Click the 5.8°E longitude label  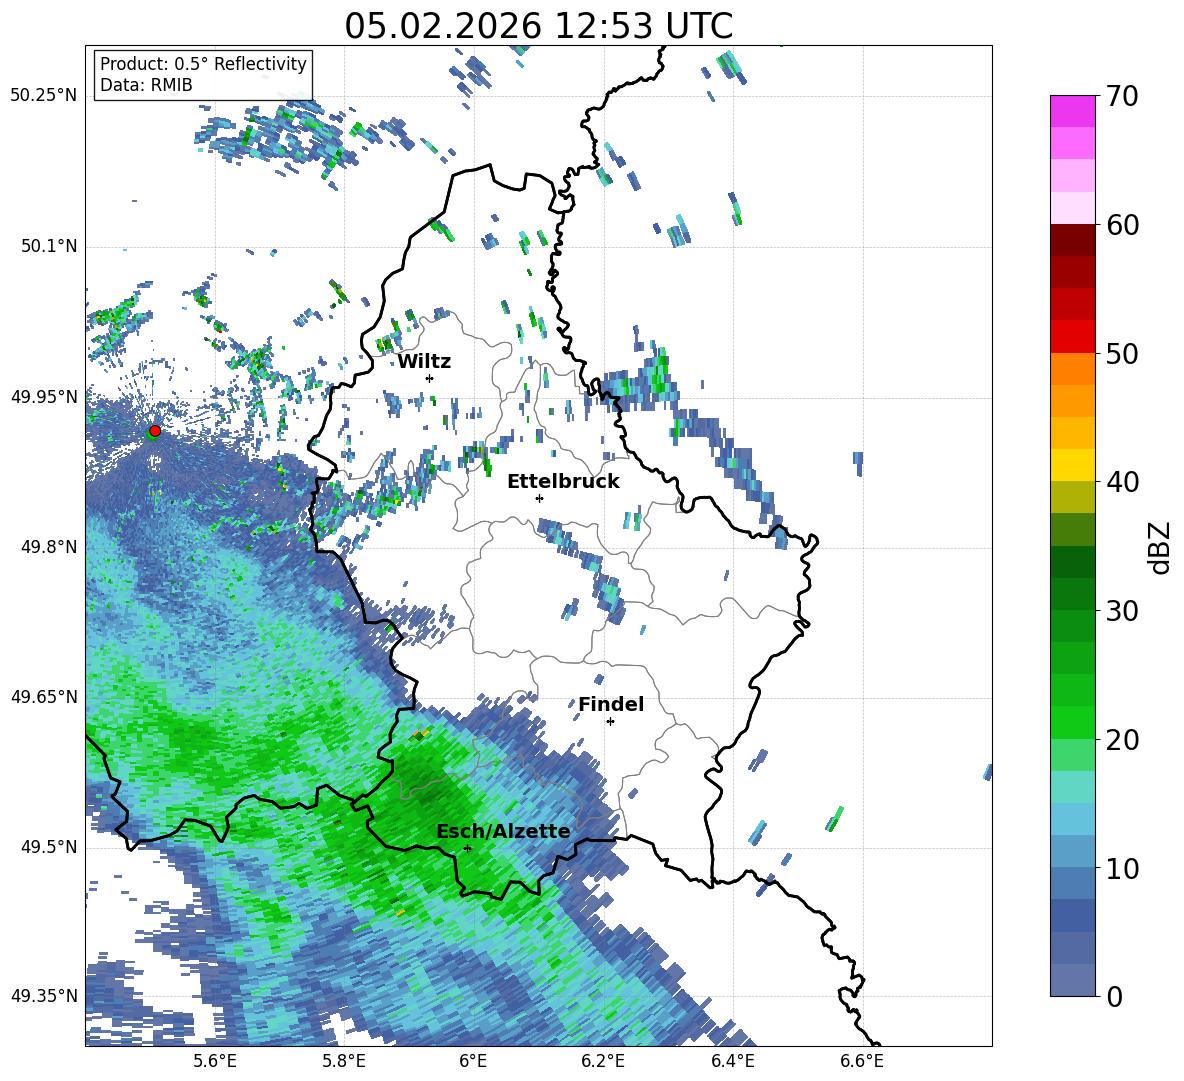(344, 1061)
